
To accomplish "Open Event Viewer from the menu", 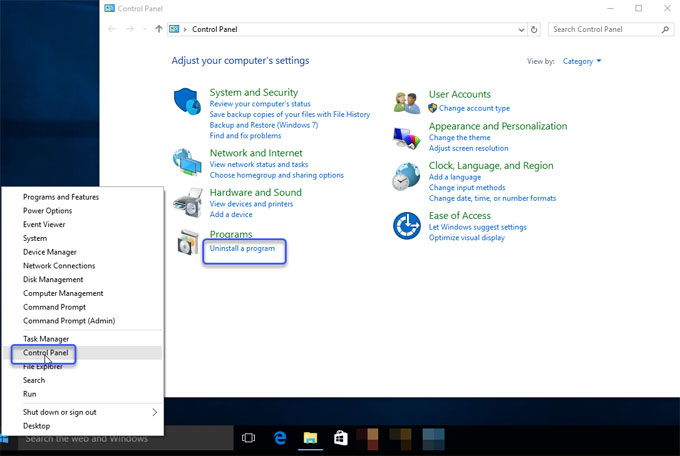I will pyautogui.click(x=44, y=224).
